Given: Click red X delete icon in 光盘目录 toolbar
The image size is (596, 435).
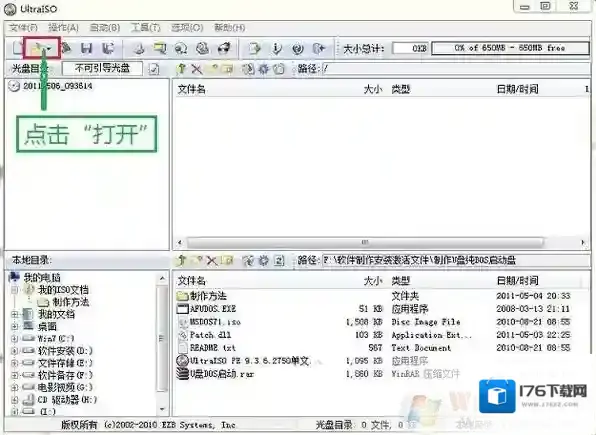Looking at the screenshot, I should (x=197, y=69).
